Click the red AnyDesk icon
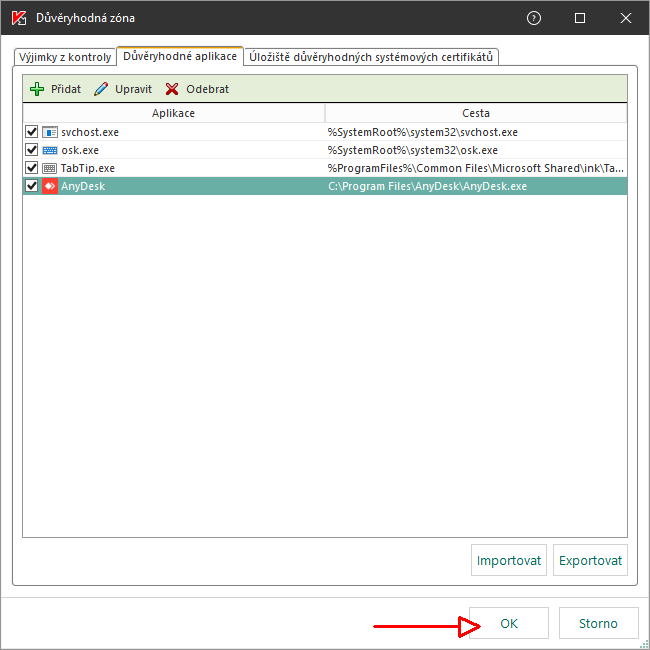The image size is (650, 650). [50, 186]
